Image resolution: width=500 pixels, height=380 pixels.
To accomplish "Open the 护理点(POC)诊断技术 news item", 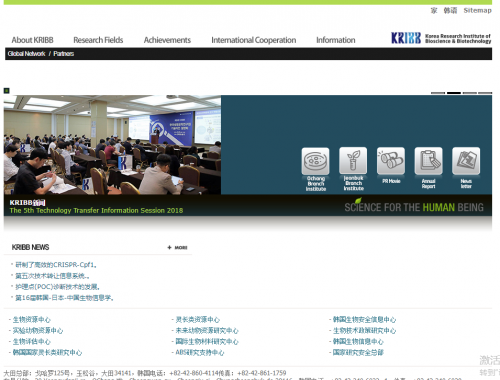I will [57, 287].
